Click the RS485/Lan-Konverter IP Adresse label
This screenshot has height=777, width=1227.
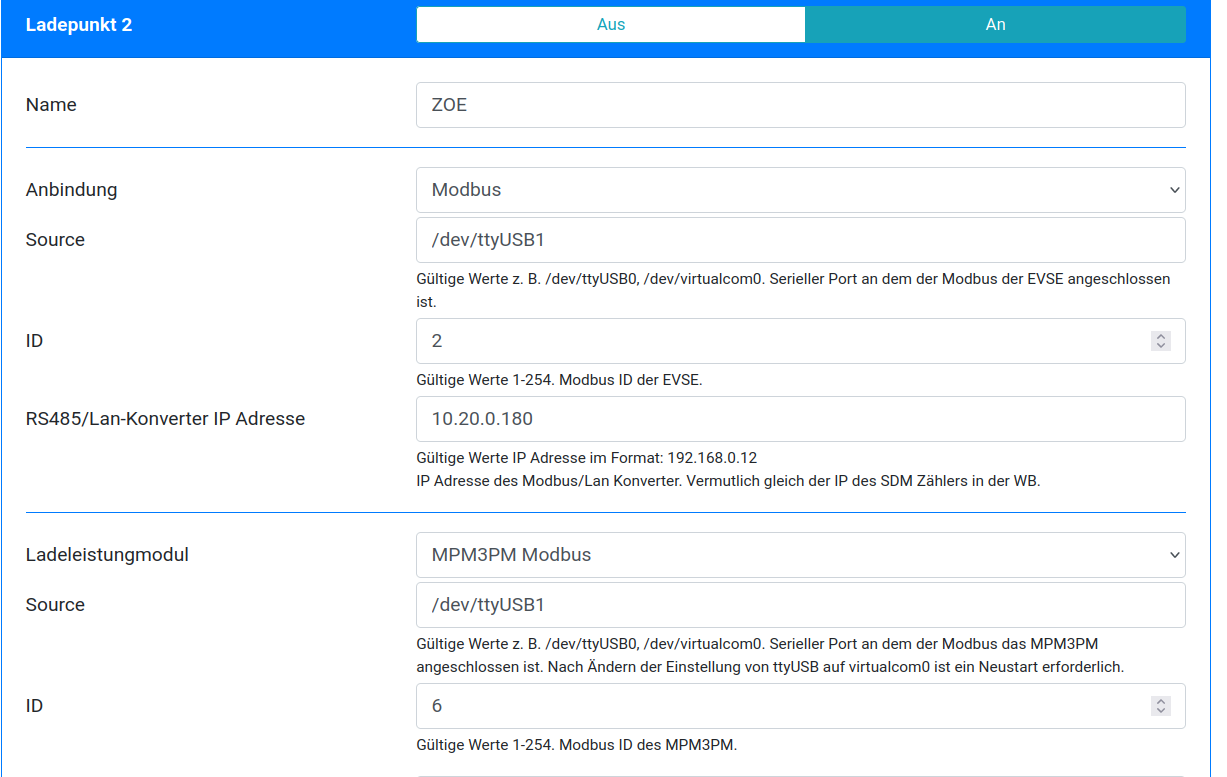pyautogui.click(x=165, y=419)
